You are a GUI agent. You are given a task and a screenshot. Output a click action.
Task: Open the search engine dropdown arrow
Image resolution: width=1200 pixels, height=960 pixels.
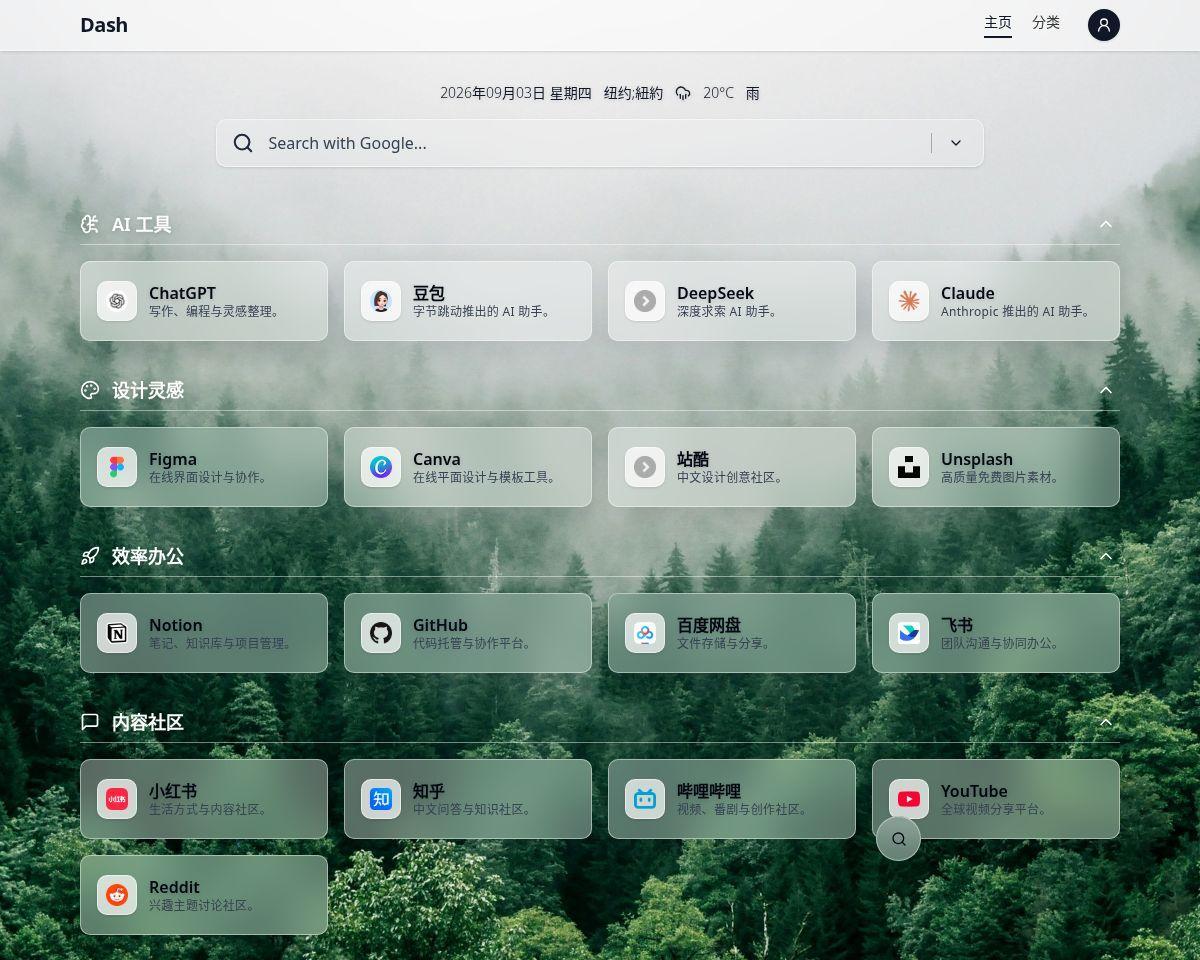[x=956, y=143]
